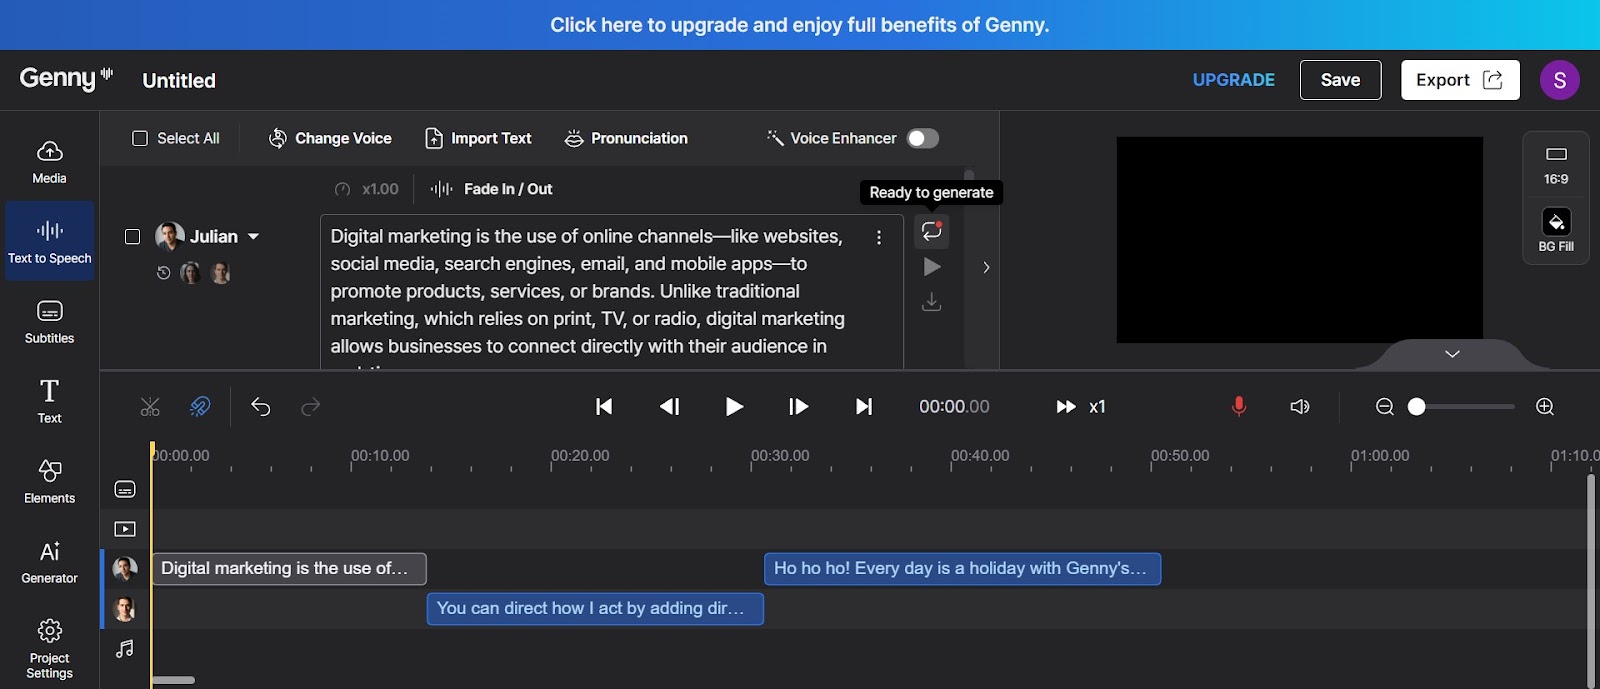Open the Elements panel
The height and width of the screenshot is (689, 1600).
pos(49,481)
